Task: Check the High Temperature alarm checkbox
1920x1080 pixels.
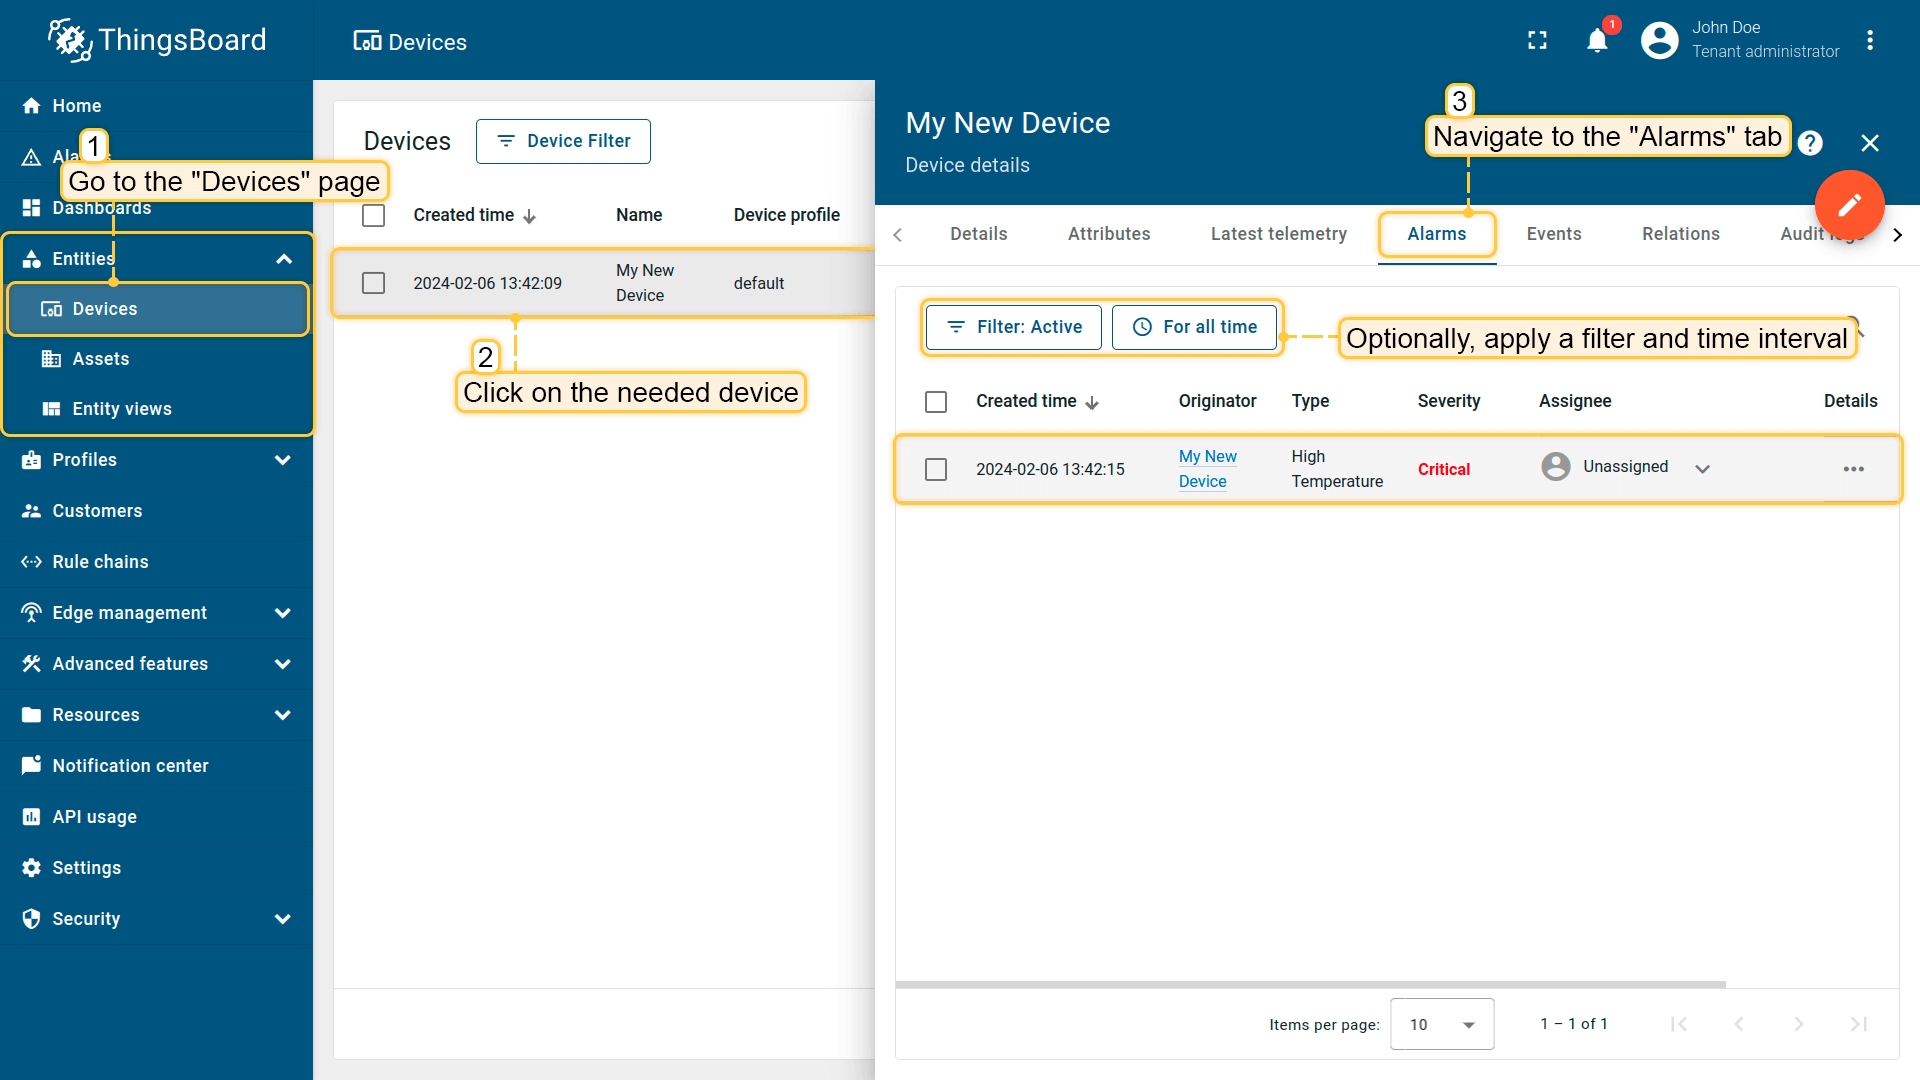Action: coord(936,469)
